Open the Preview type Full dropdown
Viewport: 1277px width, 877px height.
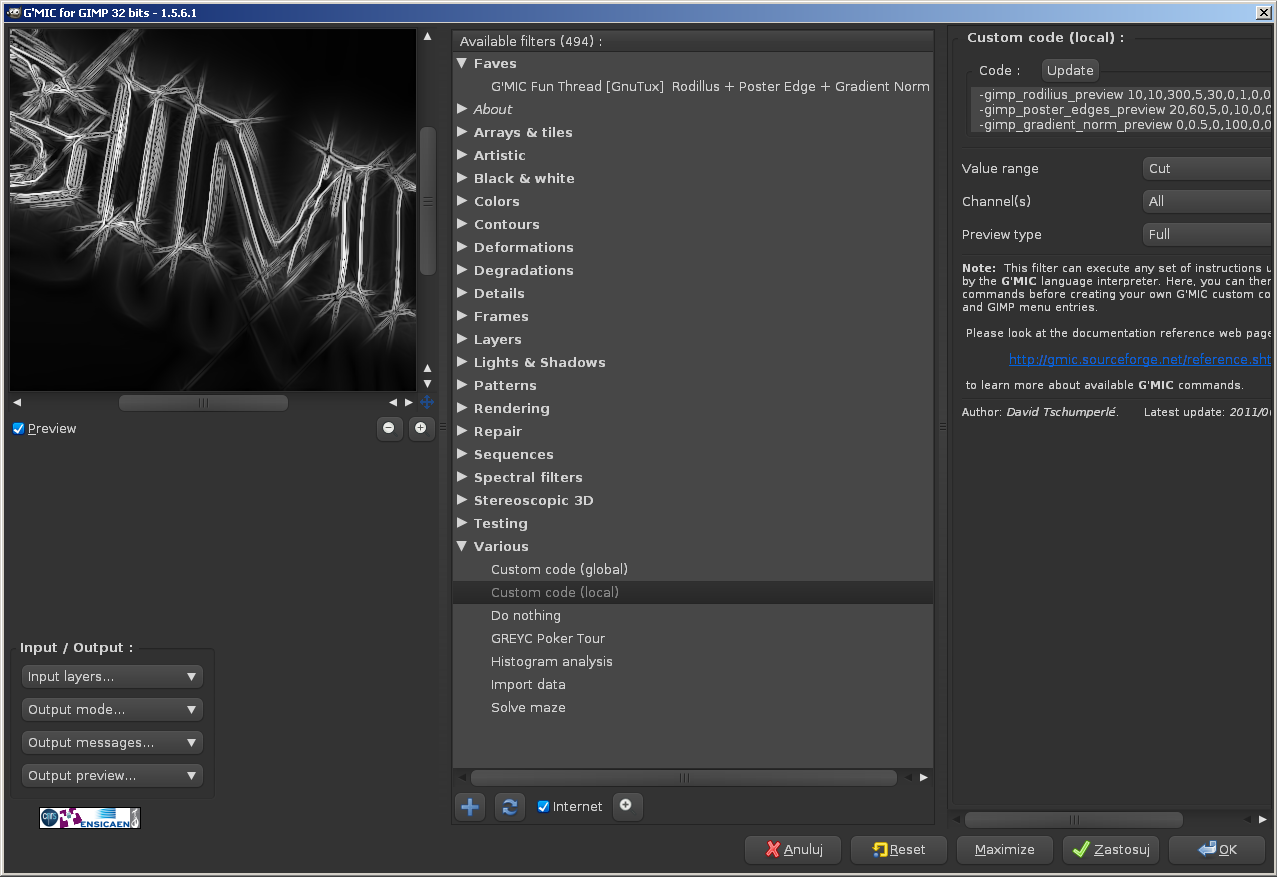1207,235
